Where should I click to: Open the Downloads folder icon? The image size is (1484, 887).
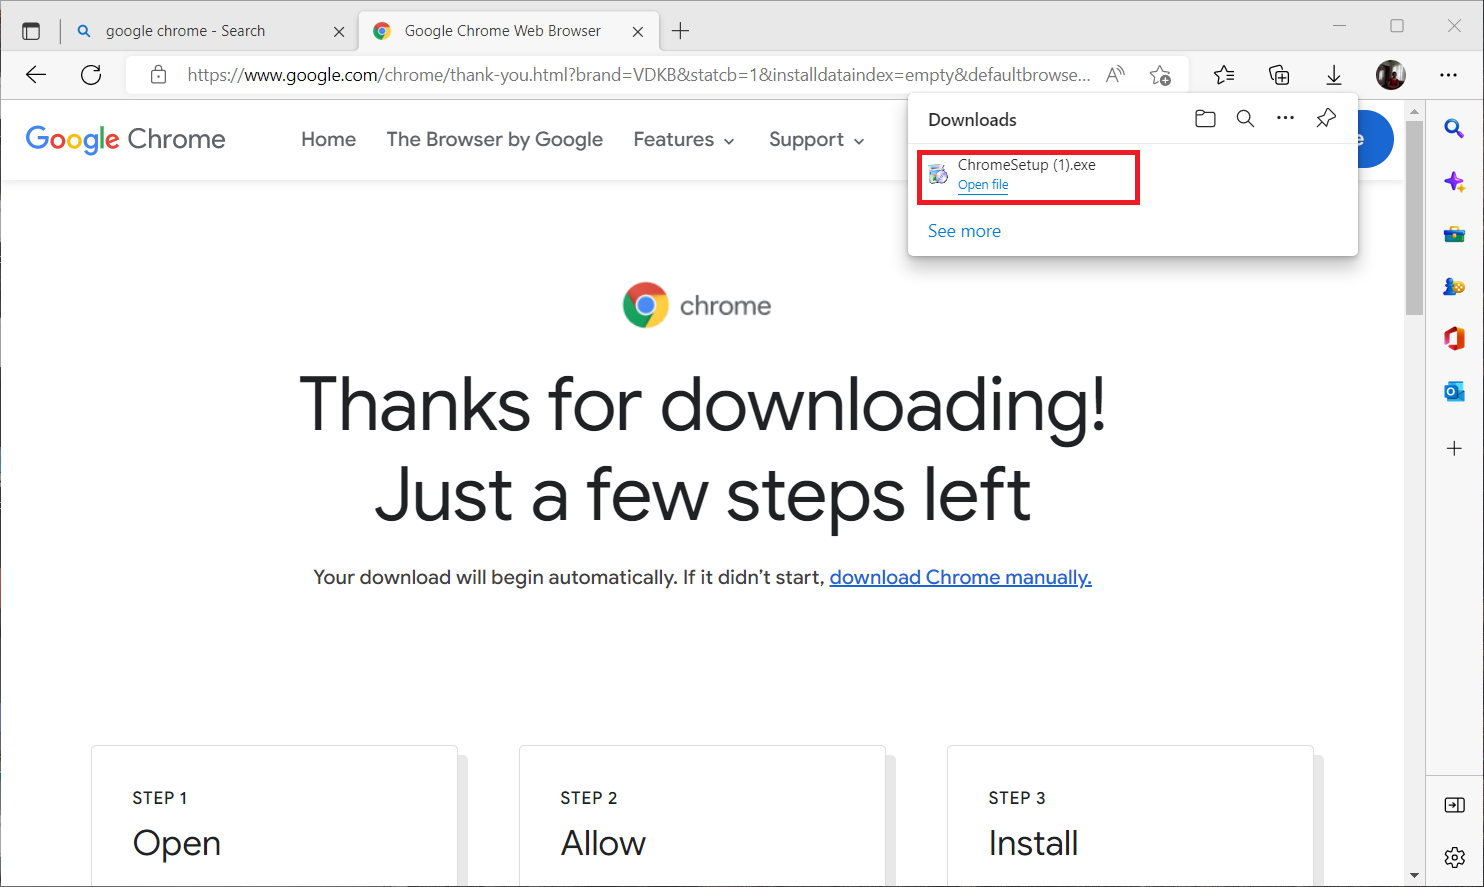pyautogui.click(x=1205, y=119)
